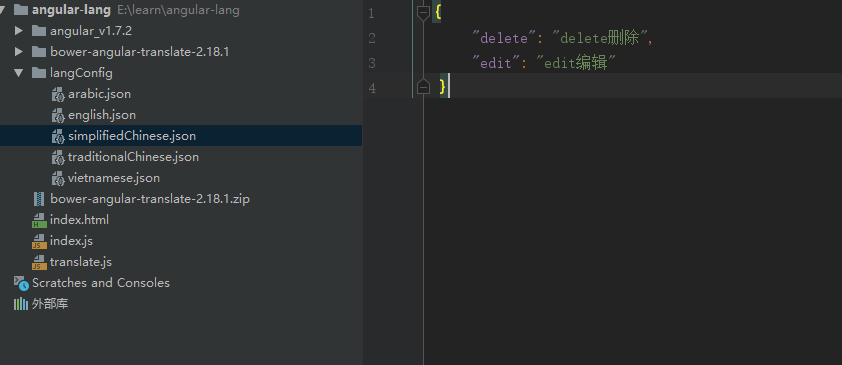Click the simplifiedChinese.json file icon
The height and width of the screenshot is (365, 842).
58,136
